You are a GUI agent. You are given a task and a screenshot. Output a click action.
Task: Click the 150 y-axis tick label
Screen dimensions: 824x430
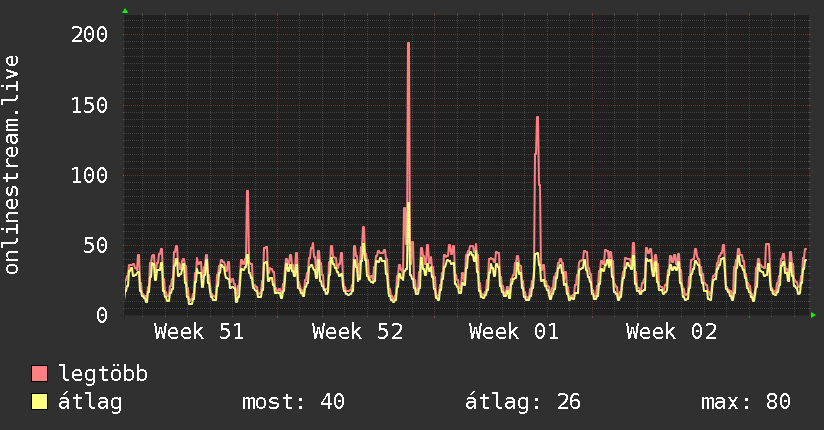coord(89,105)
